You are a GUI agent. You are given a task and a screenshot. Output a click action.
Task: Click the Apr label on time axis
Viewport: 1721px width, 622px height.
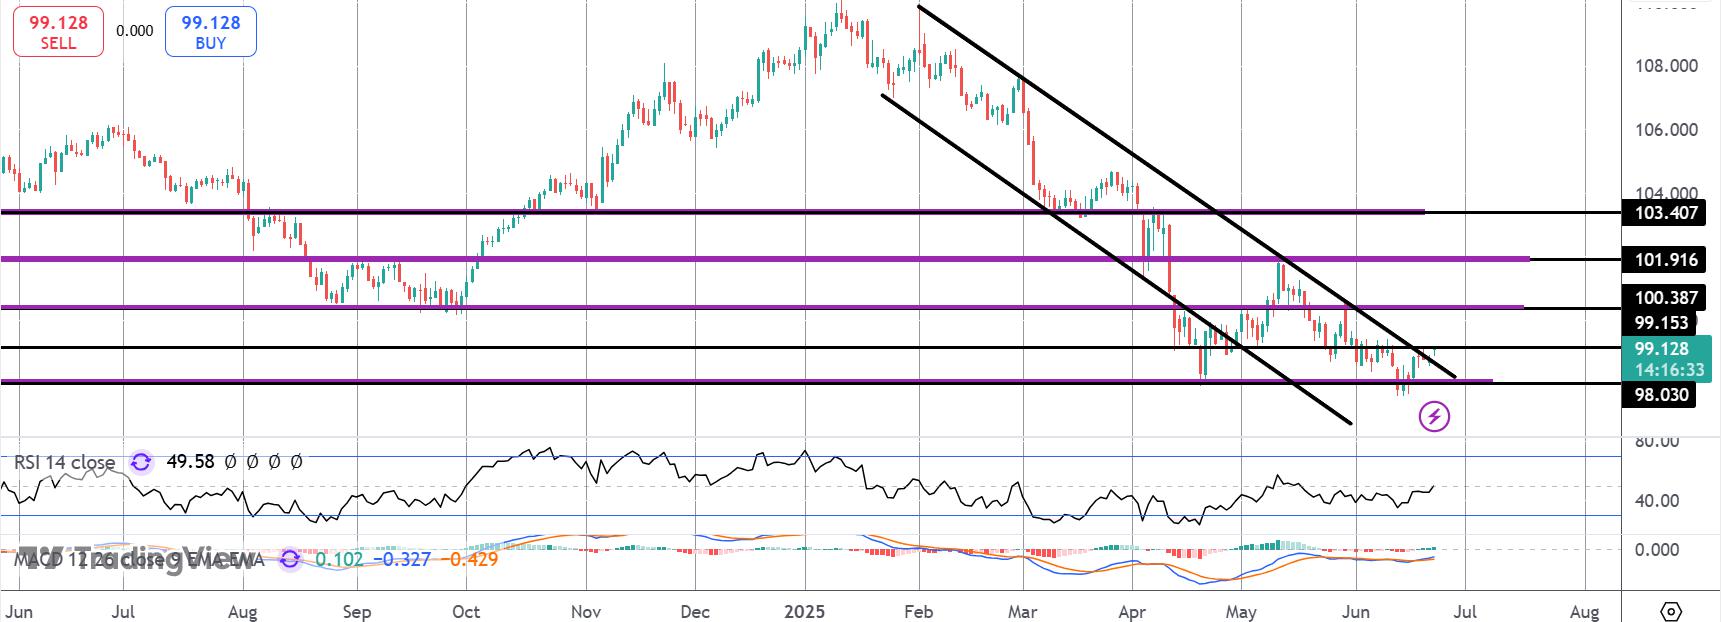coord(1132,612)
